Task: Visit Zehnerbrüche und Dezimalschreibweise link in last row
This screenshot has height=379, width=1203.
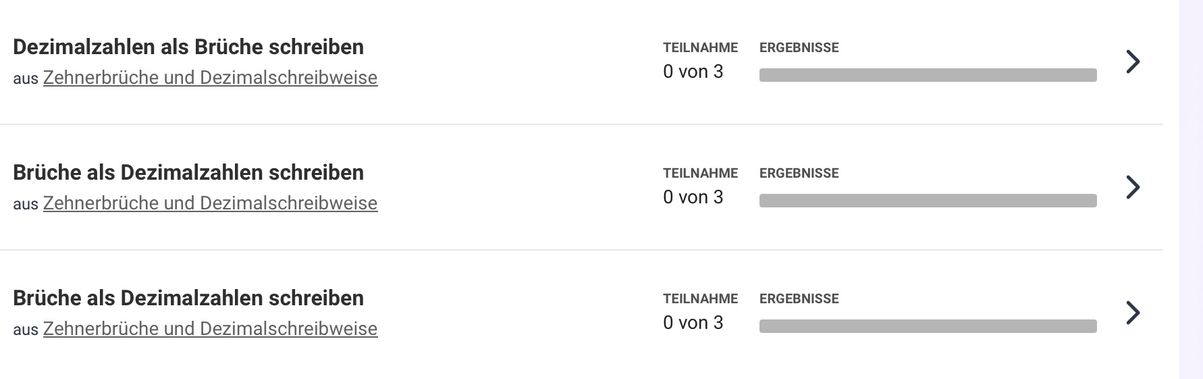Action: 210,329
